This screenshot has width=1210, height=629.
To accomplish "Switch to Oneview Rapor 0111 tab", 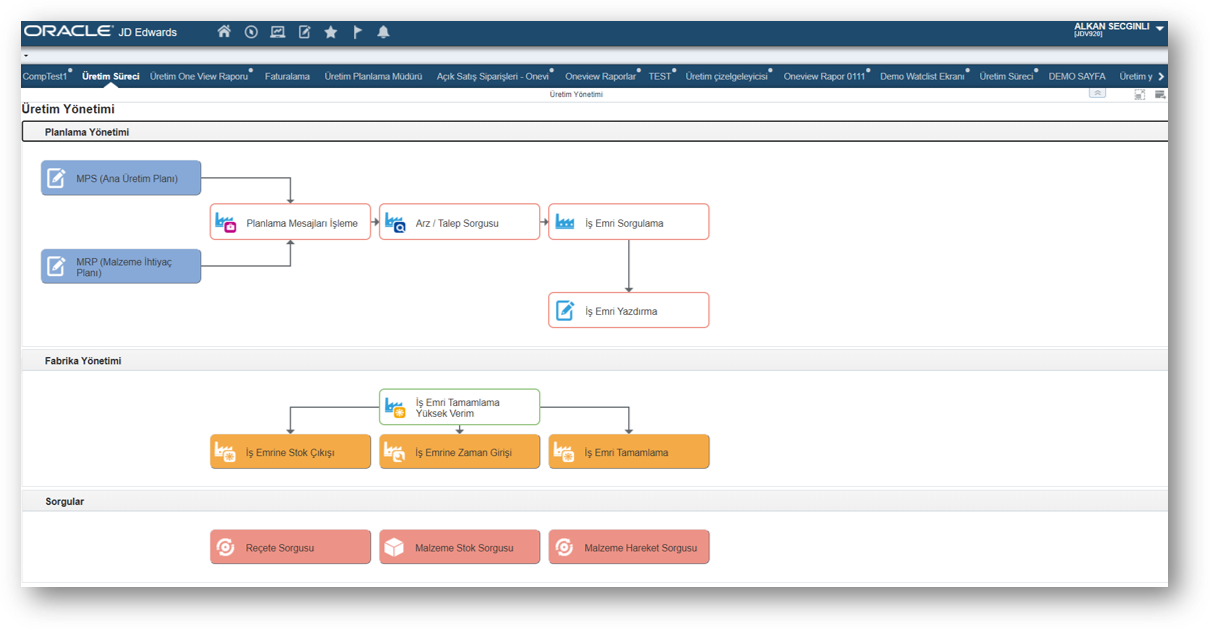I will coord(824,76).
